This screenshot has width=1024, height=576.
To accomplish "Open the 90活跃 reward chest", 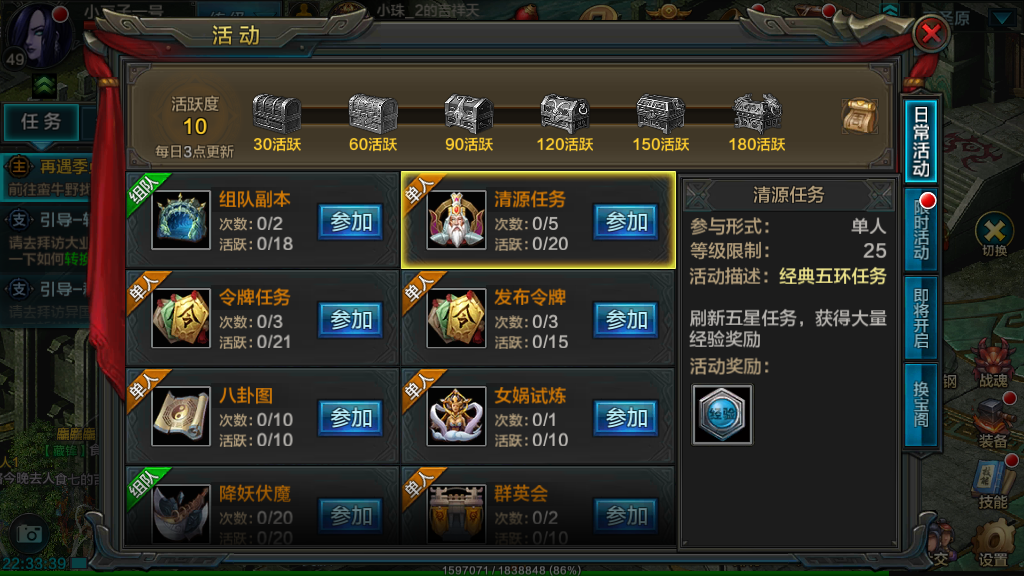I will click(469, 114).
